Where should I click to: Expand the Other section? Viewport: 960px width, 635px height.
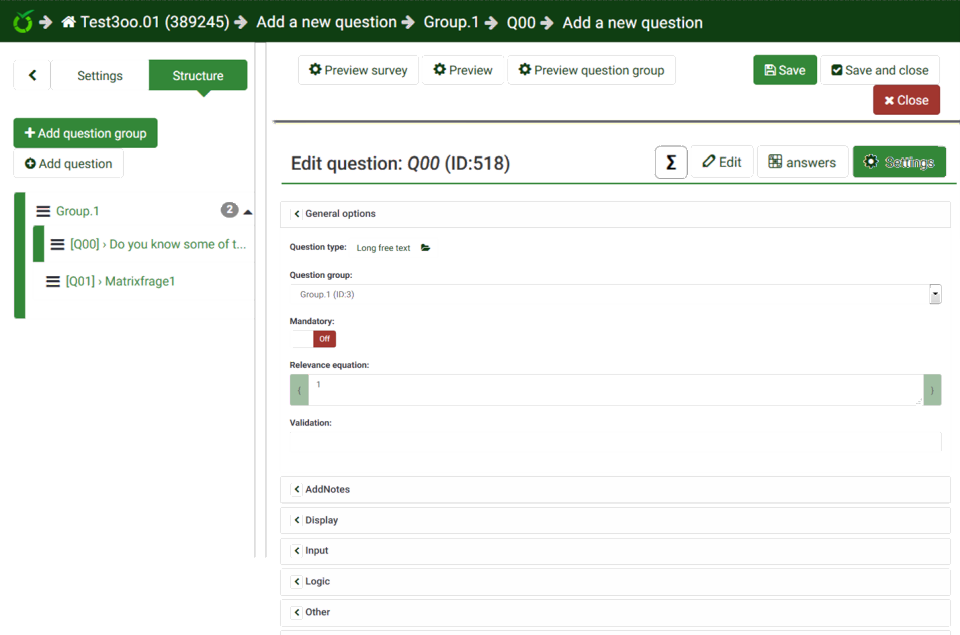pyautogui.click(x=615, y=612)
